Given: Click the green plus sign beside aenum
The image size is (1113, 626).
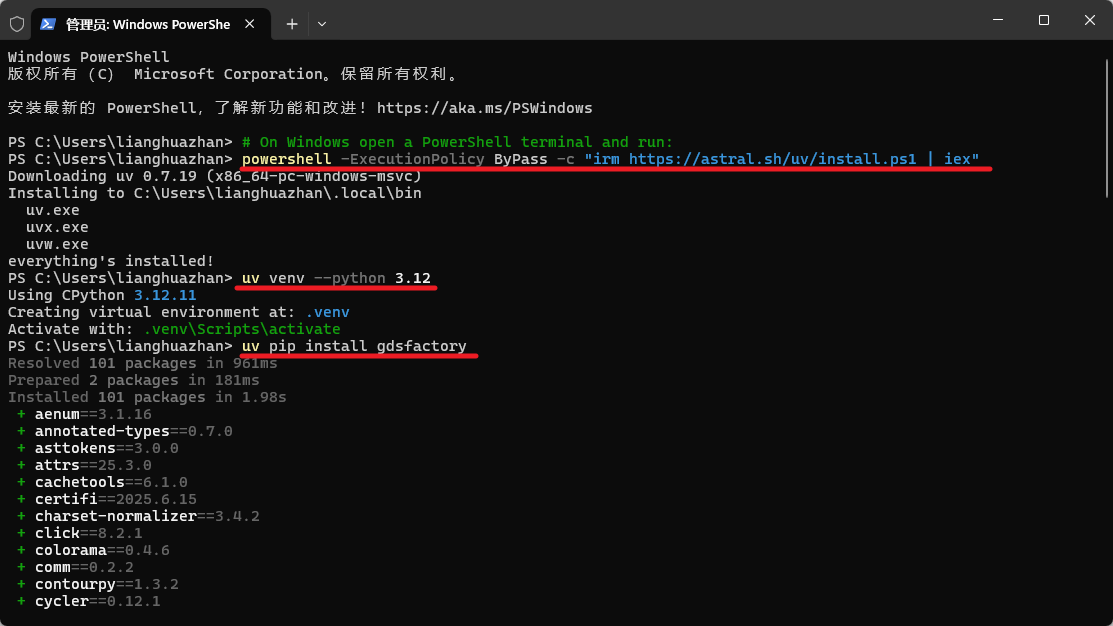Looking at the screenshot, I should click(x=20, y=414).
